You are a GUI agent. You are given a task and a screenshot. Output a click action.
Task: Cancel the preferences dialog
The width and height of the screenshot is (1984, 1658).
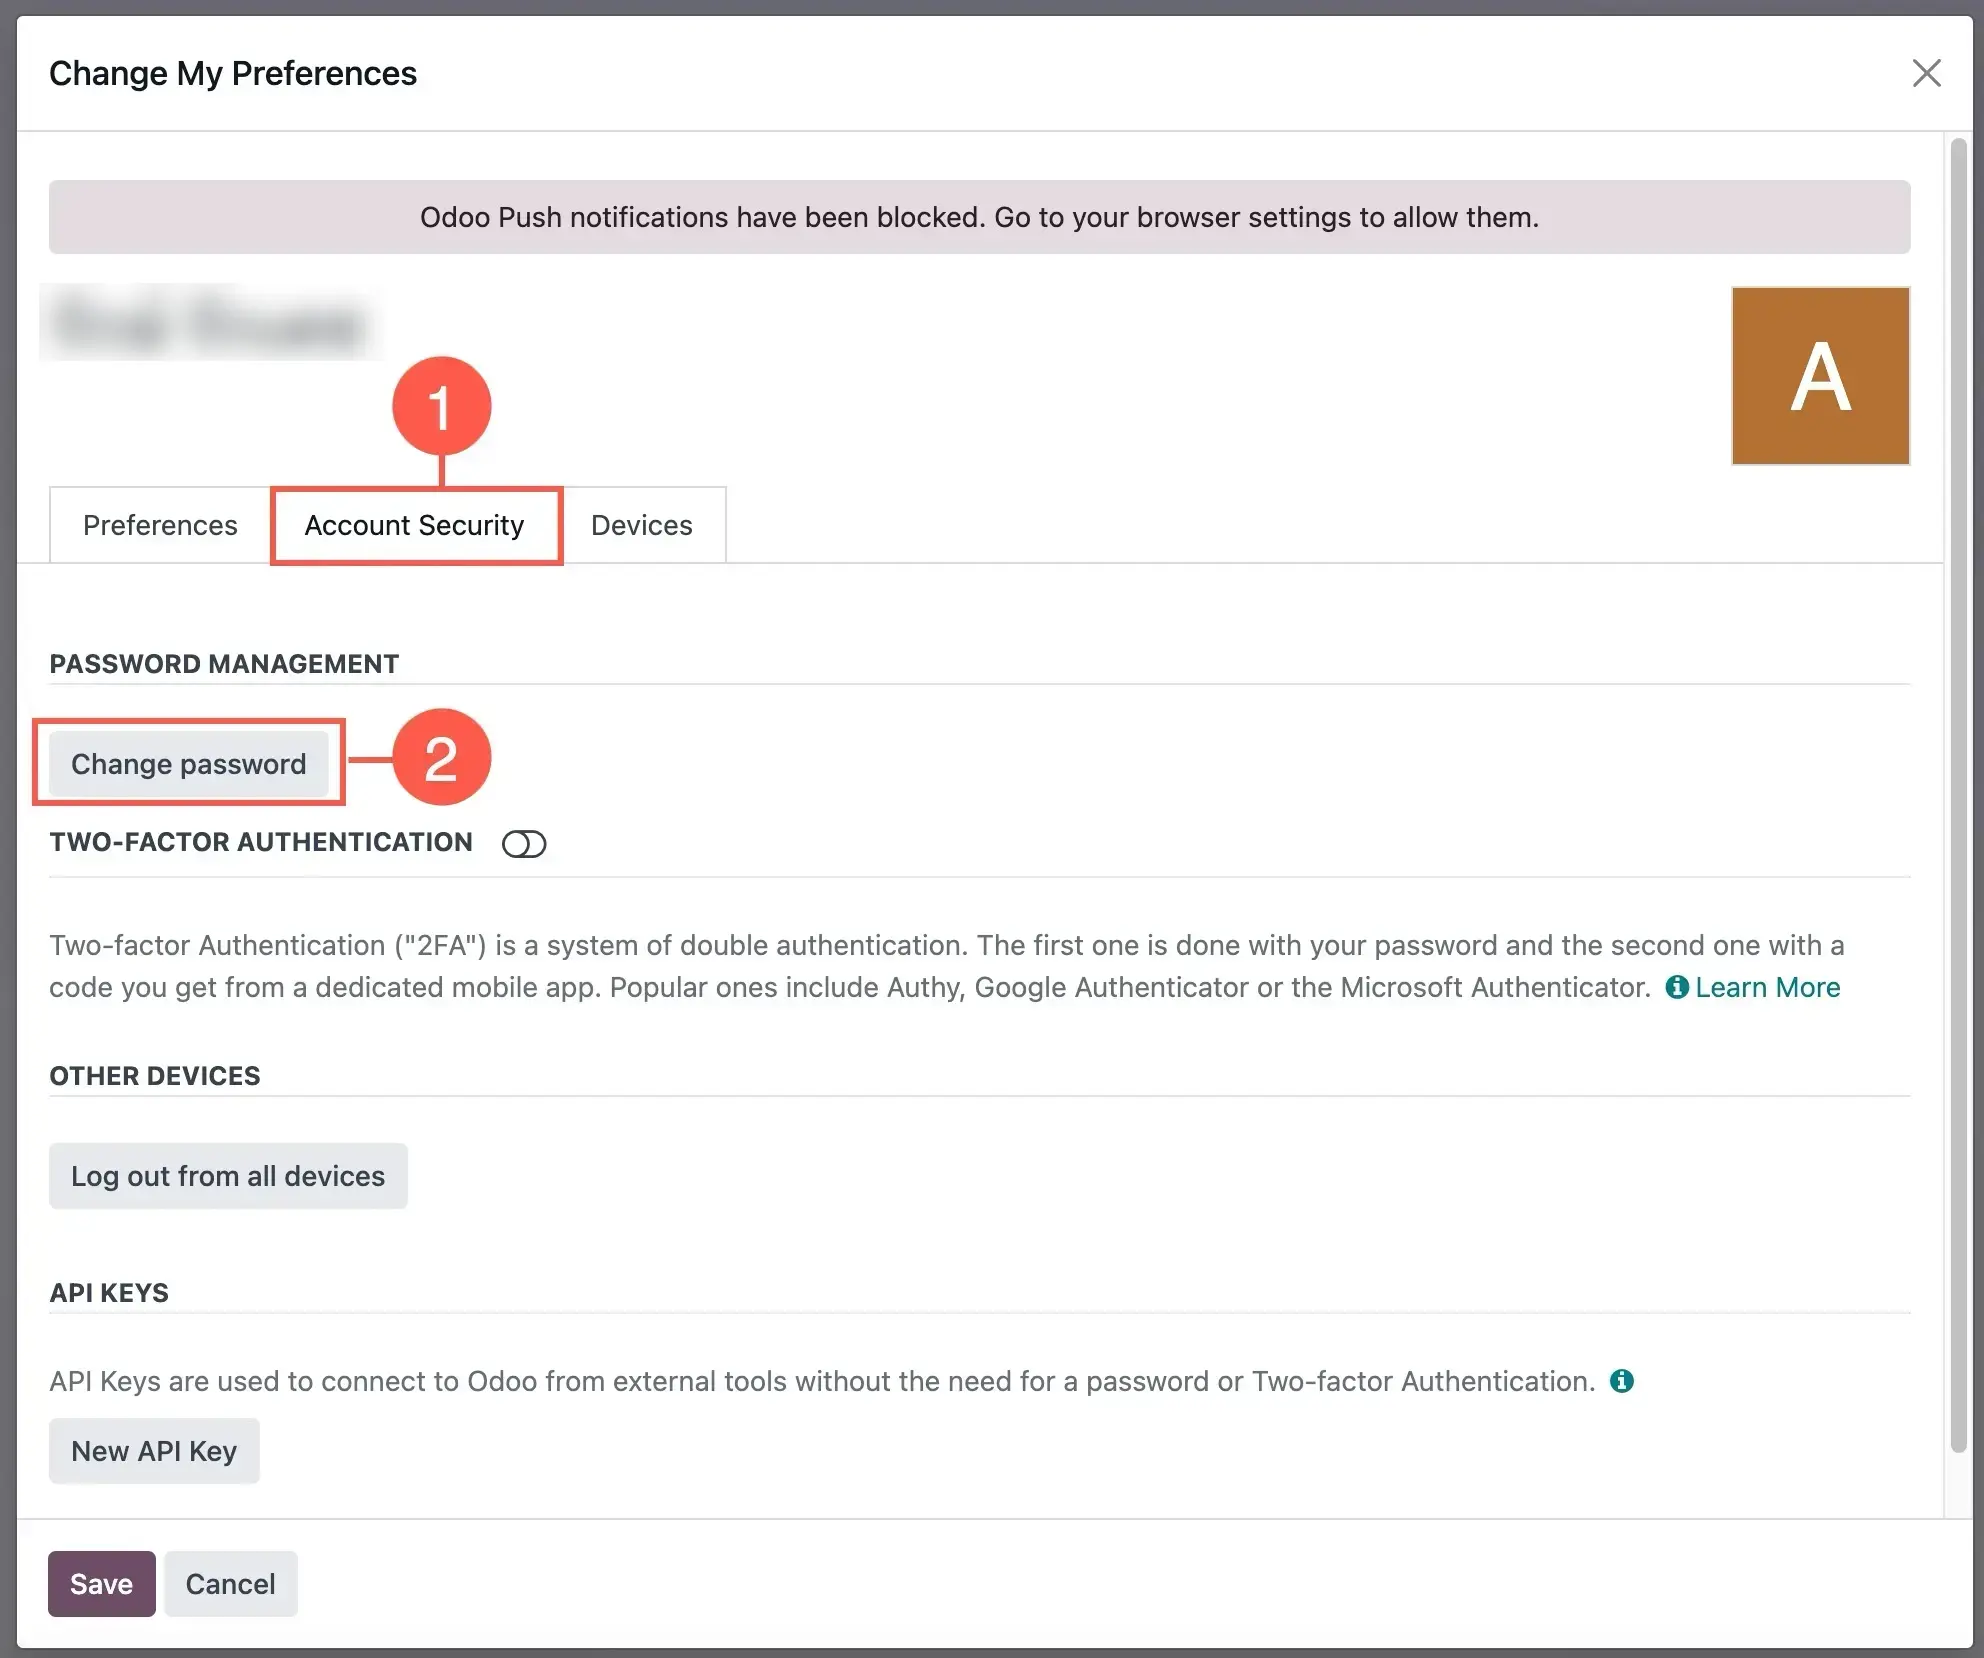[230, 1584]
